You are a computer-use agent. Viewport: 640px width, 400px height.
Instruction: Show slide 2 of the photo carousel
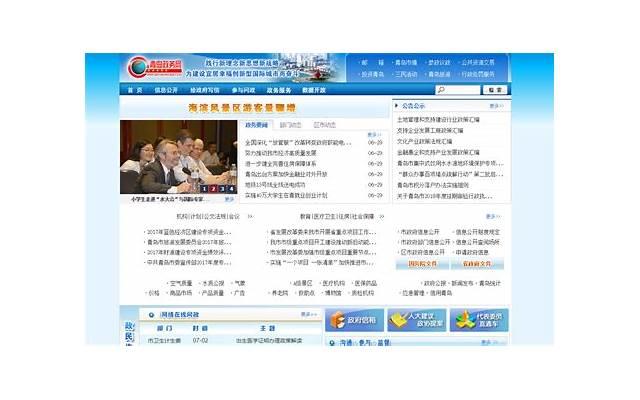click(x=213, y=189)
